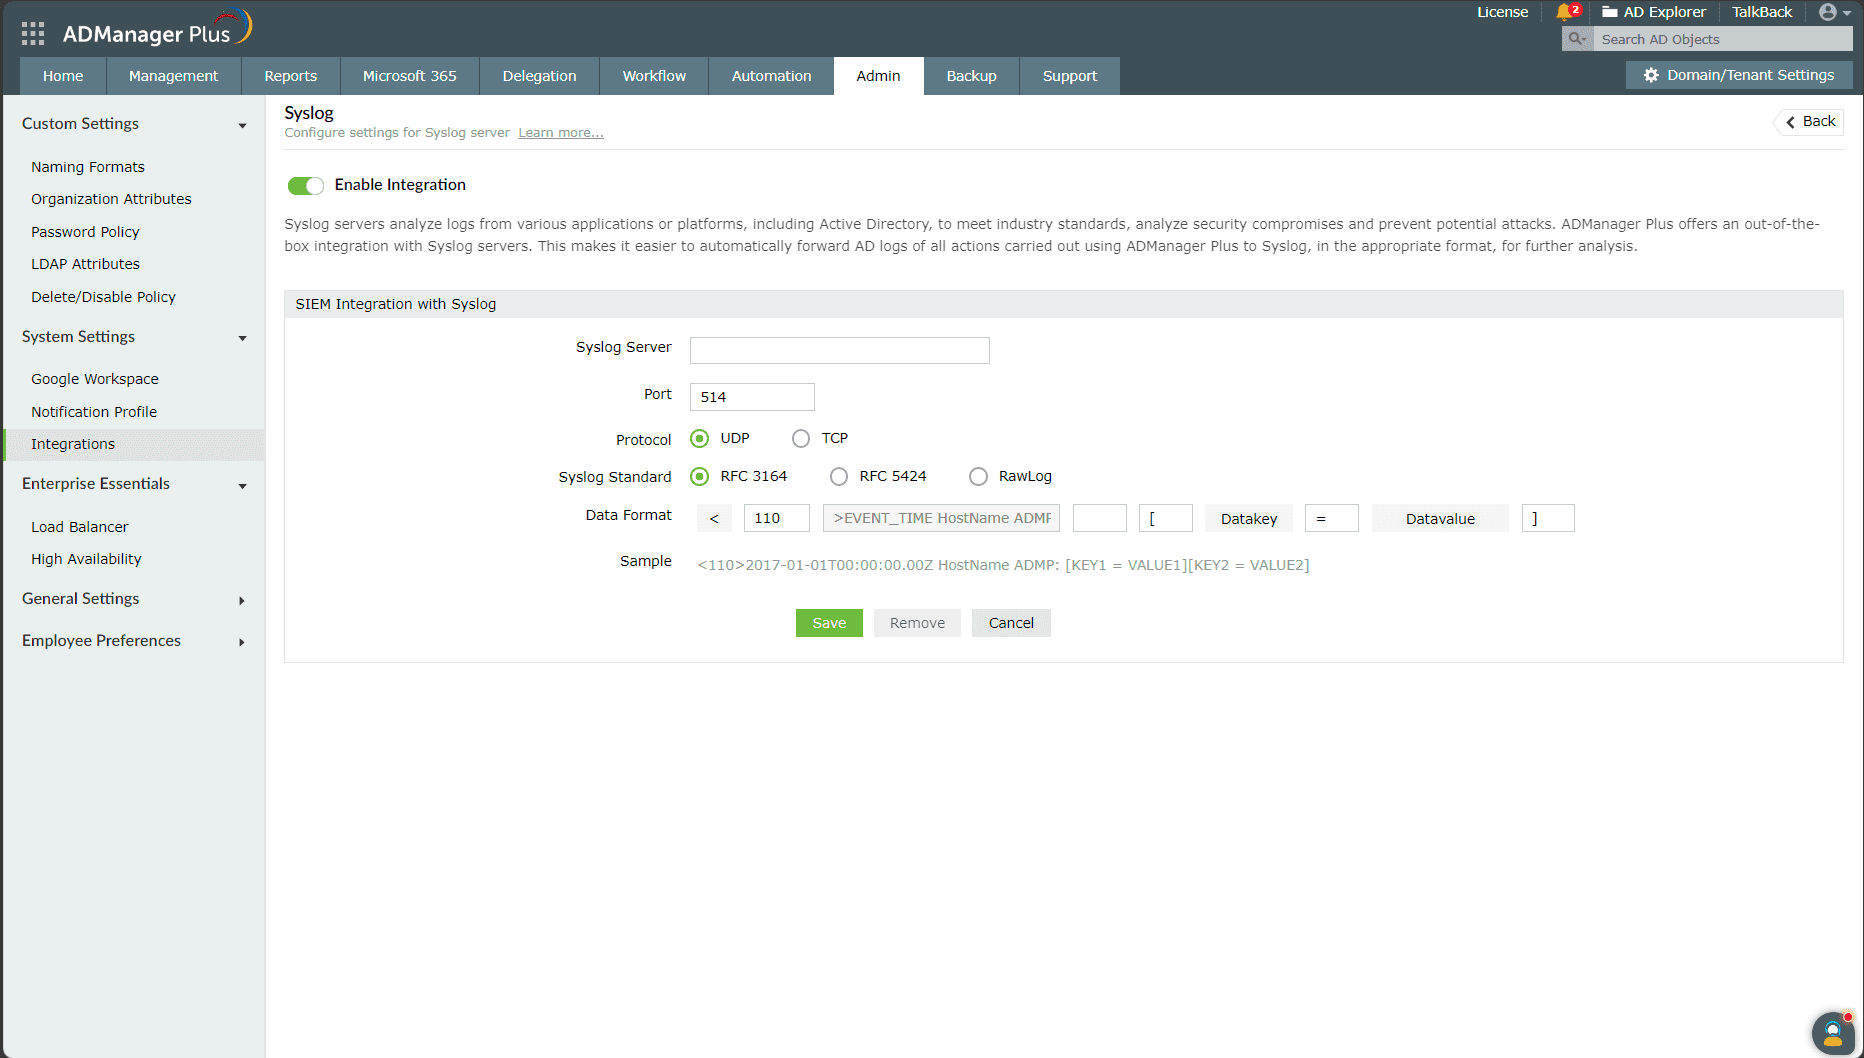Open Organization Attributes in sidebar

(x=111, y=199)
